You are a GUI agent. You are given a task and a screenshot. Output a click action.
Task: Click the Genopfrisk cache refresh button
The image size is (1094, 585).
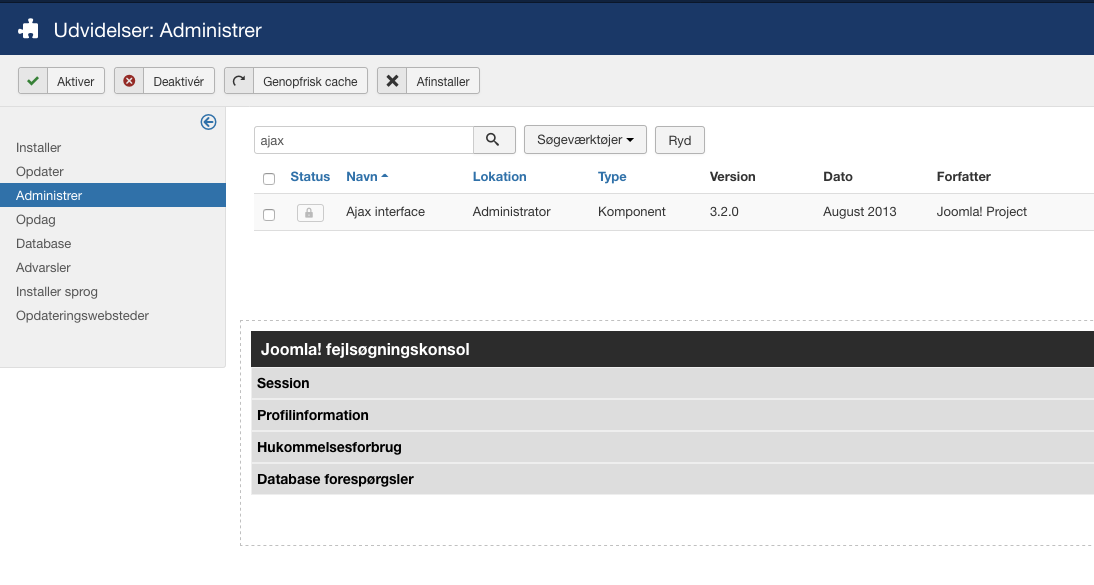click(x=296, y=81)
